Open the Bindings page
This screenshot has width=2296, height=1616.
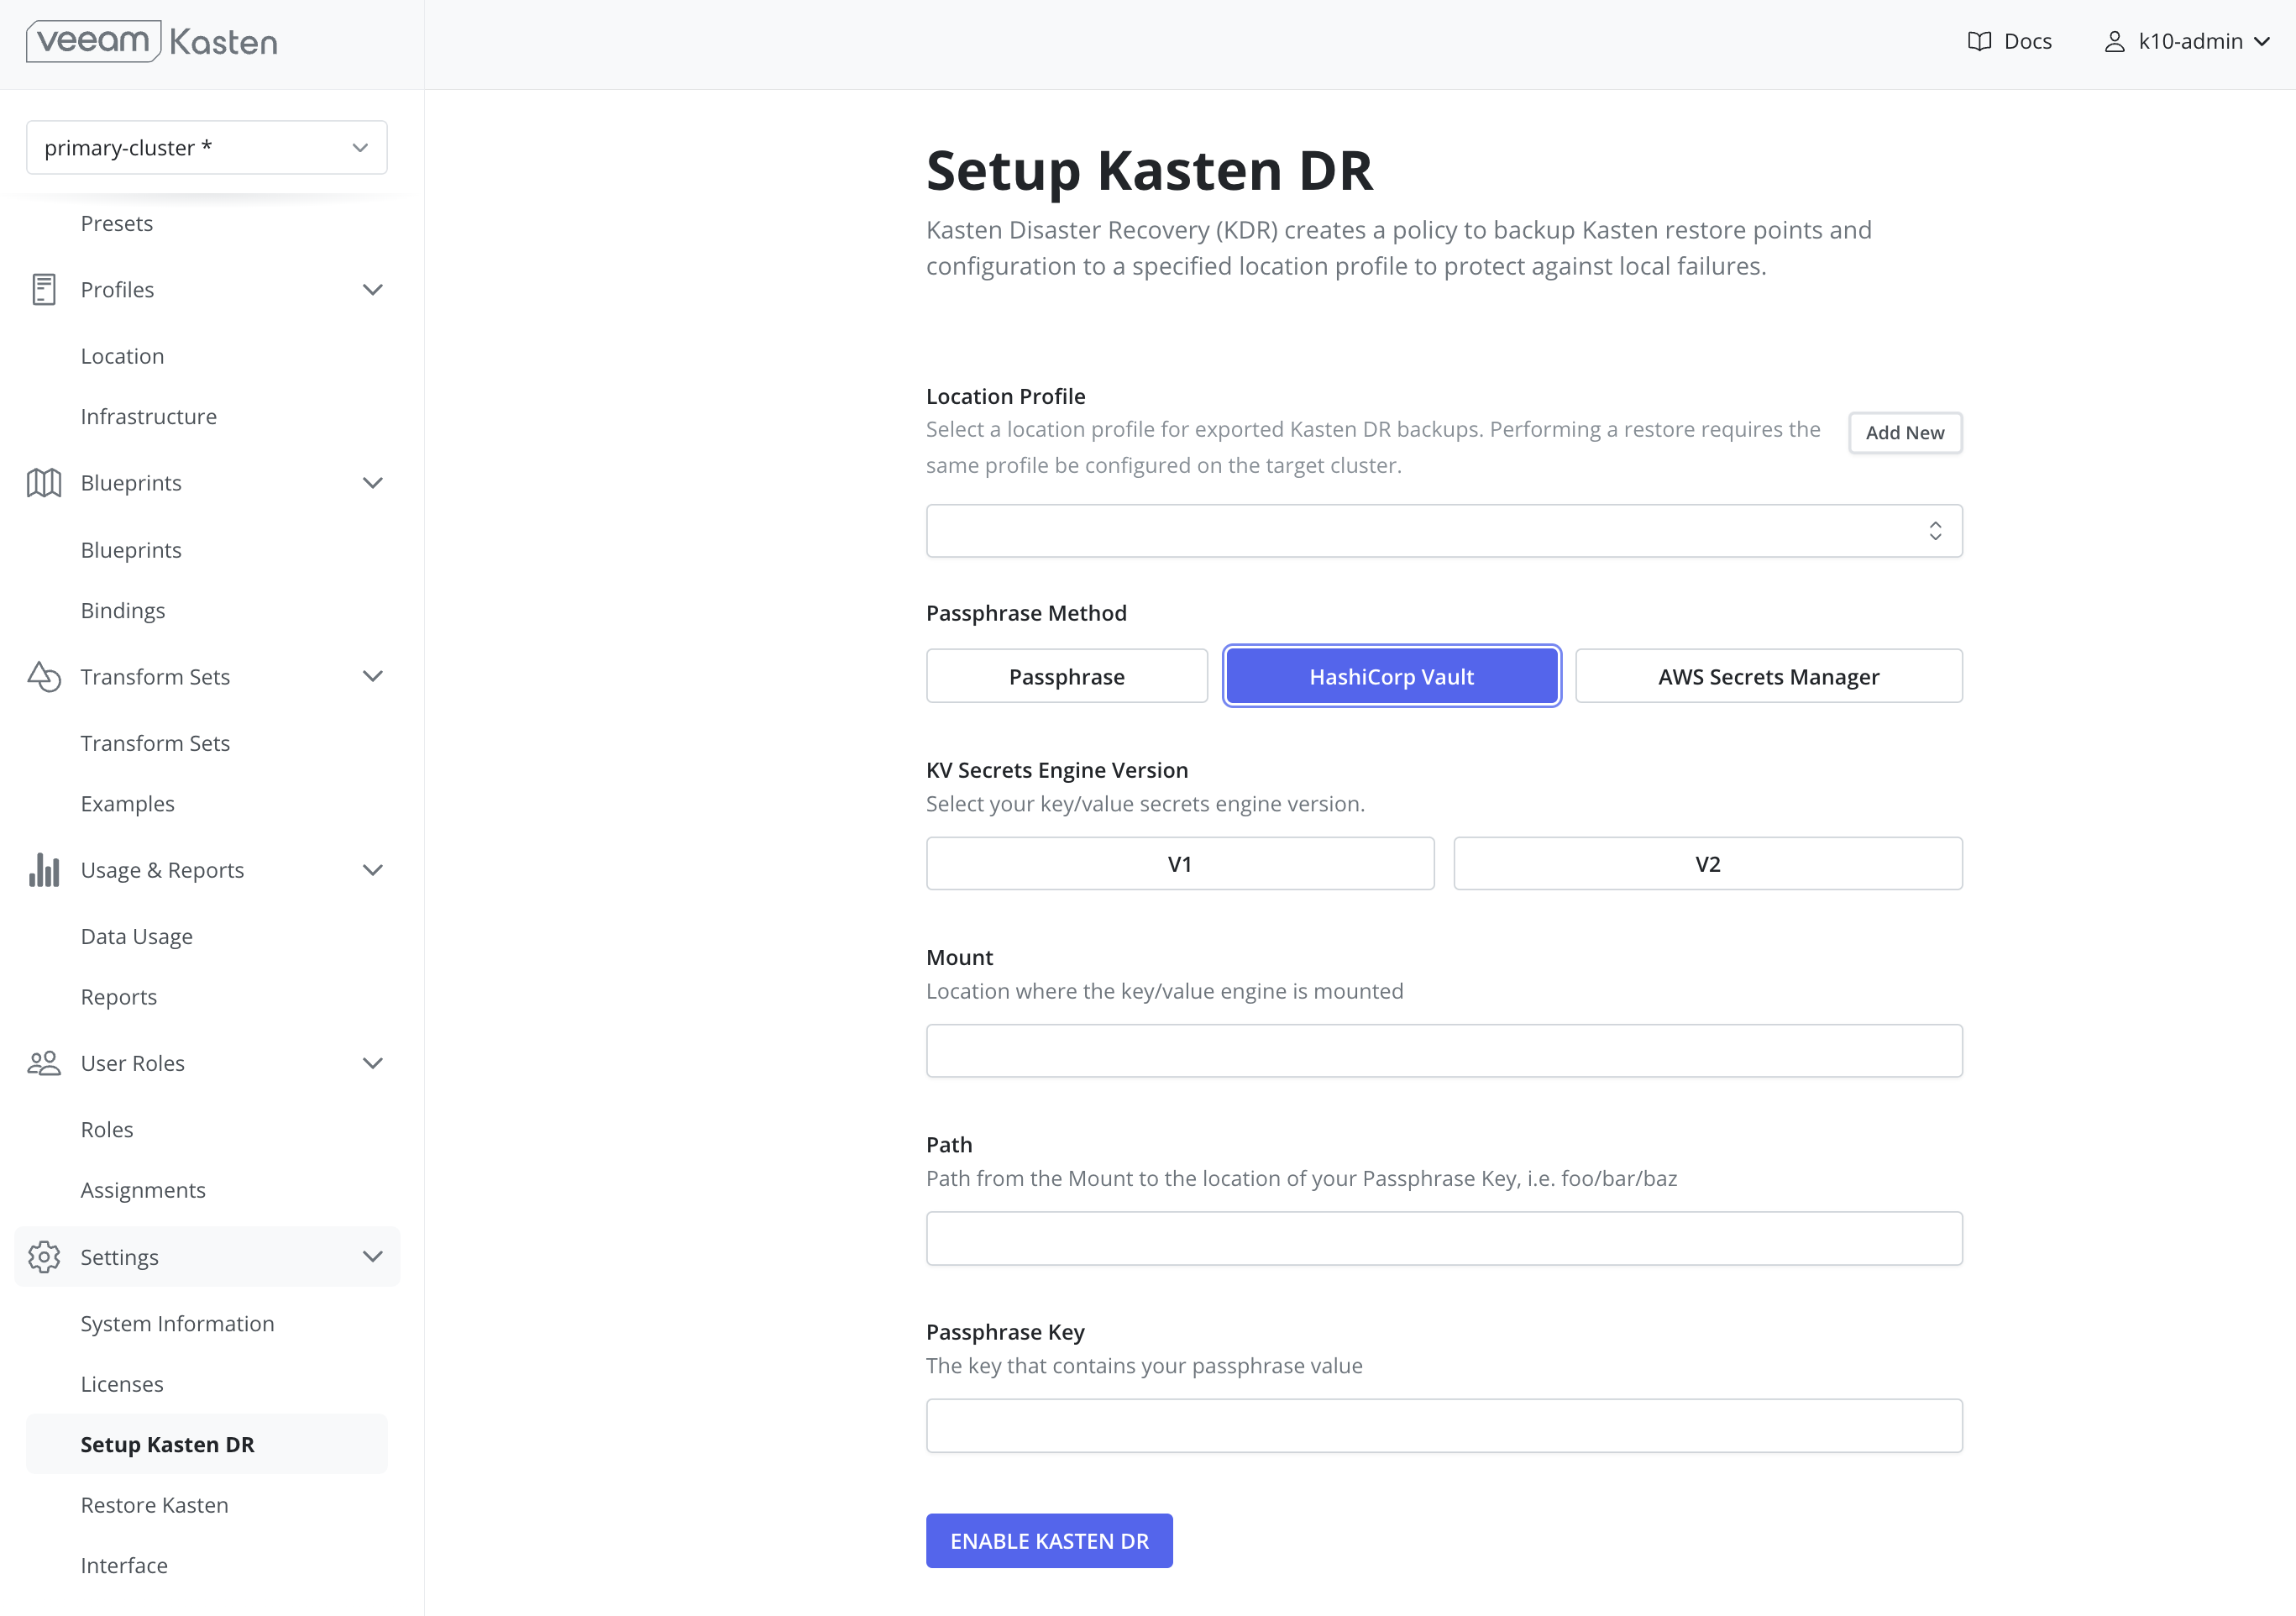point(122,610)
